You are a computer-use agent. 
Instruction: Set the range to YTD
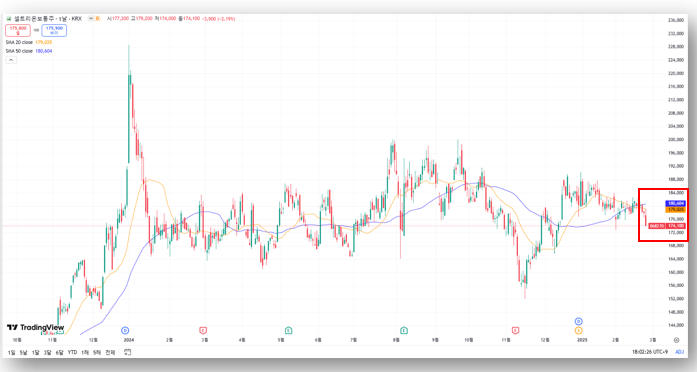tap(72, 352)
